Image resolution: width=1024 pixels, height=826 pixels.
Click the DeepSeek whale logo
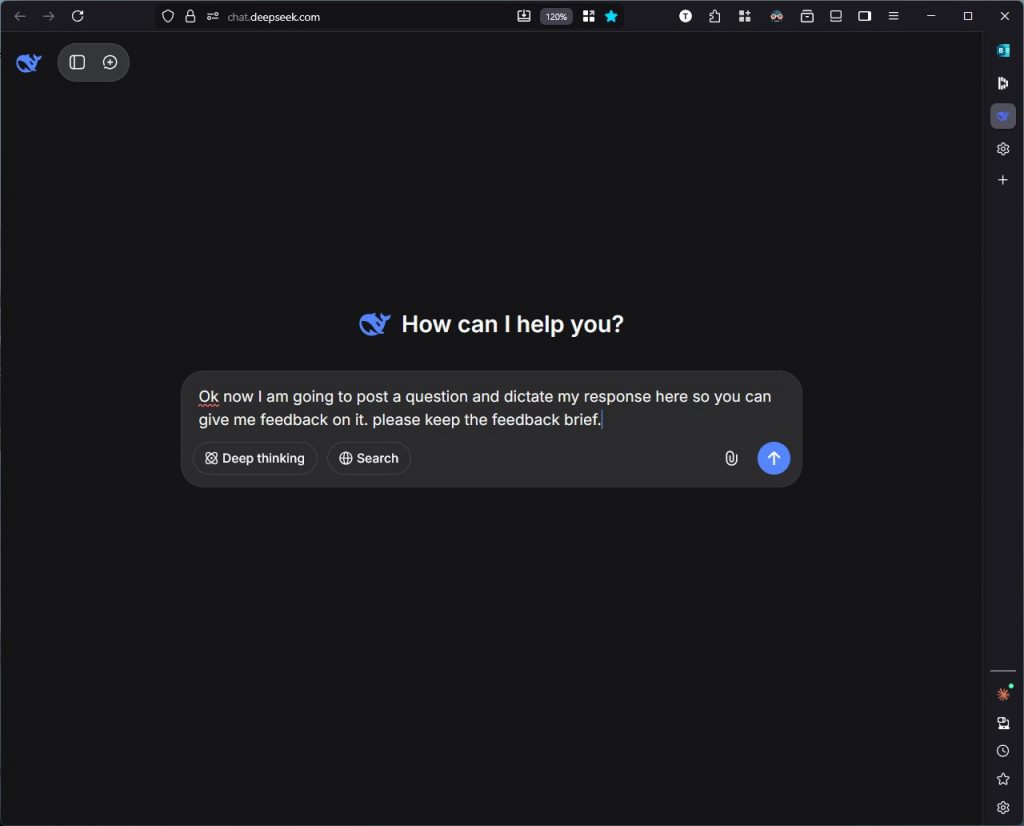28,62
